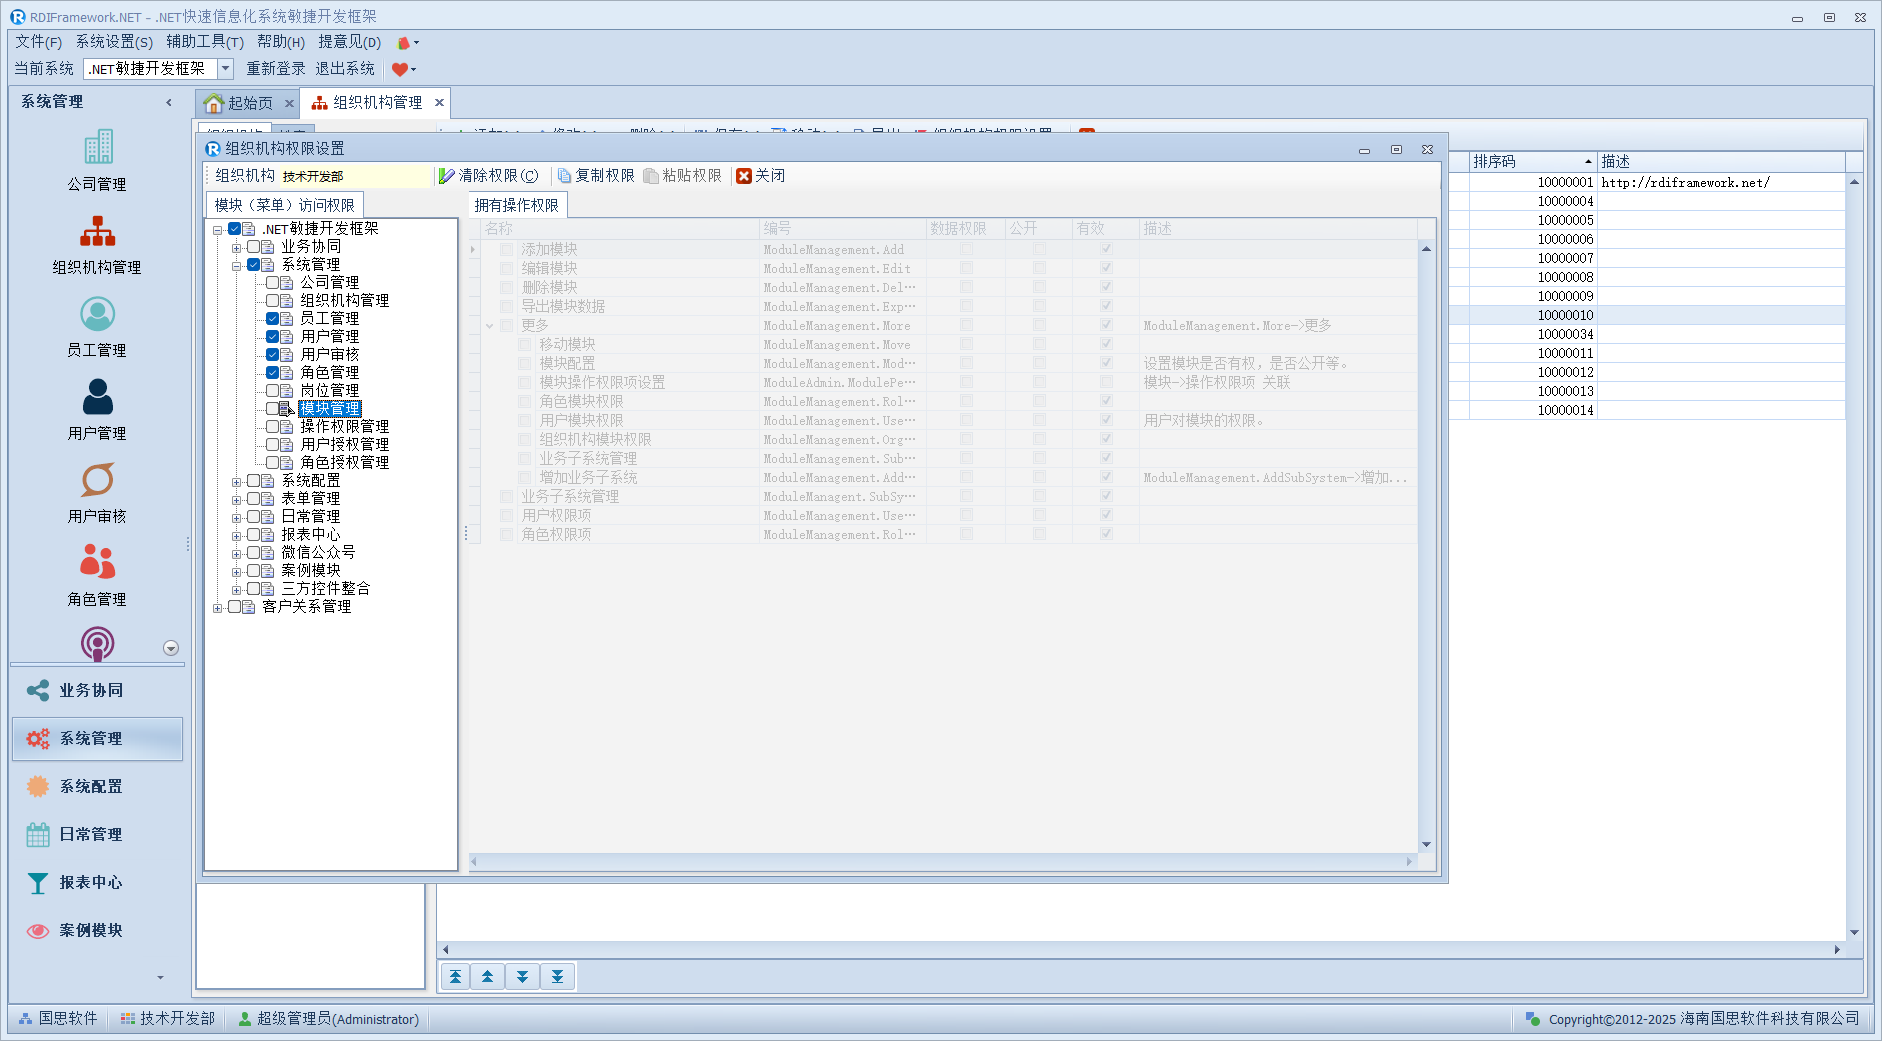Open the 当前系统 dropdown arrow
Screen dimensions: 1882x1041
pyautogui.click(x=226, y=69)
